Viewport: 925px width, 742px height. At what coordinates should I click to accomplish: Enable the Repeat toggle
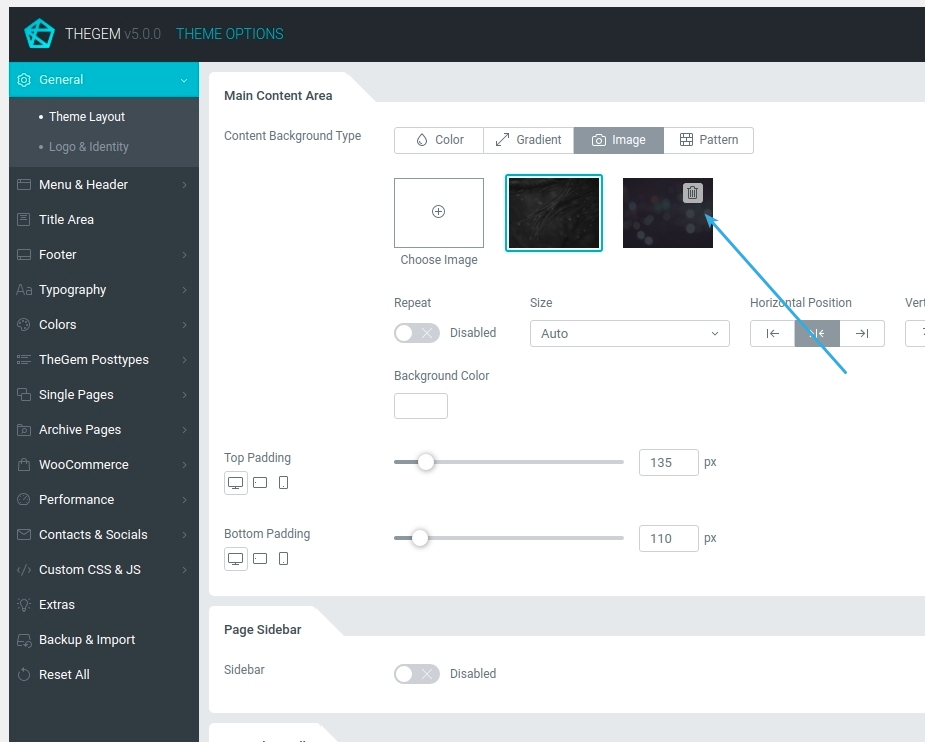point(416,333)
